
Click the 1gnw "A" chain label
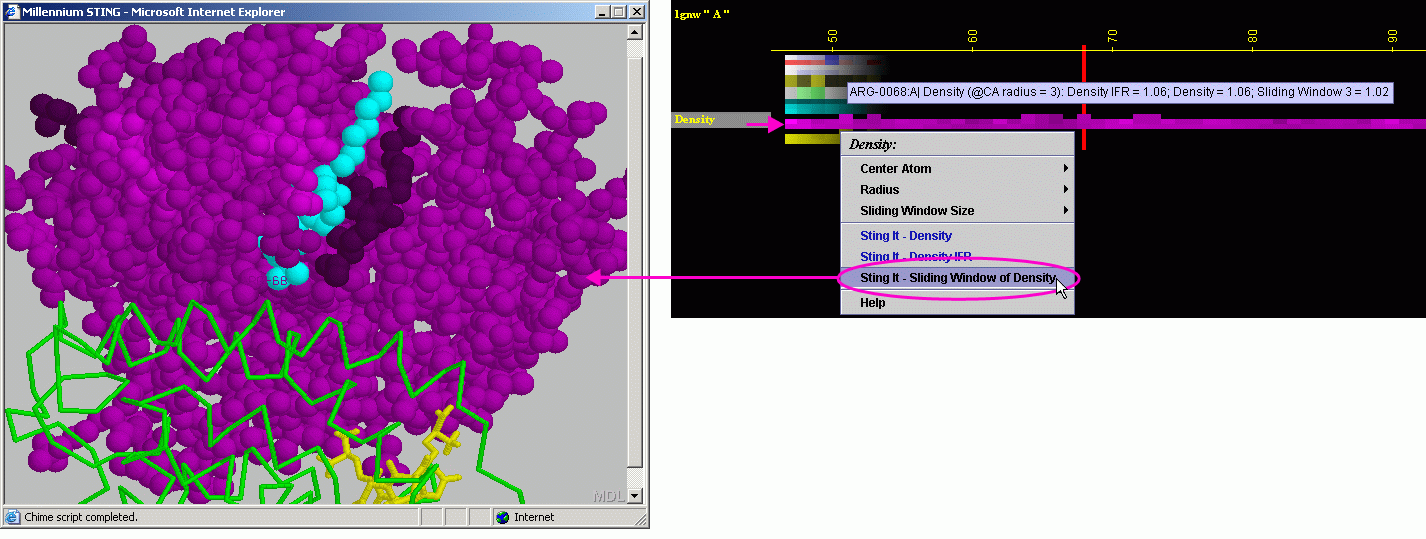tap(702, 14)
